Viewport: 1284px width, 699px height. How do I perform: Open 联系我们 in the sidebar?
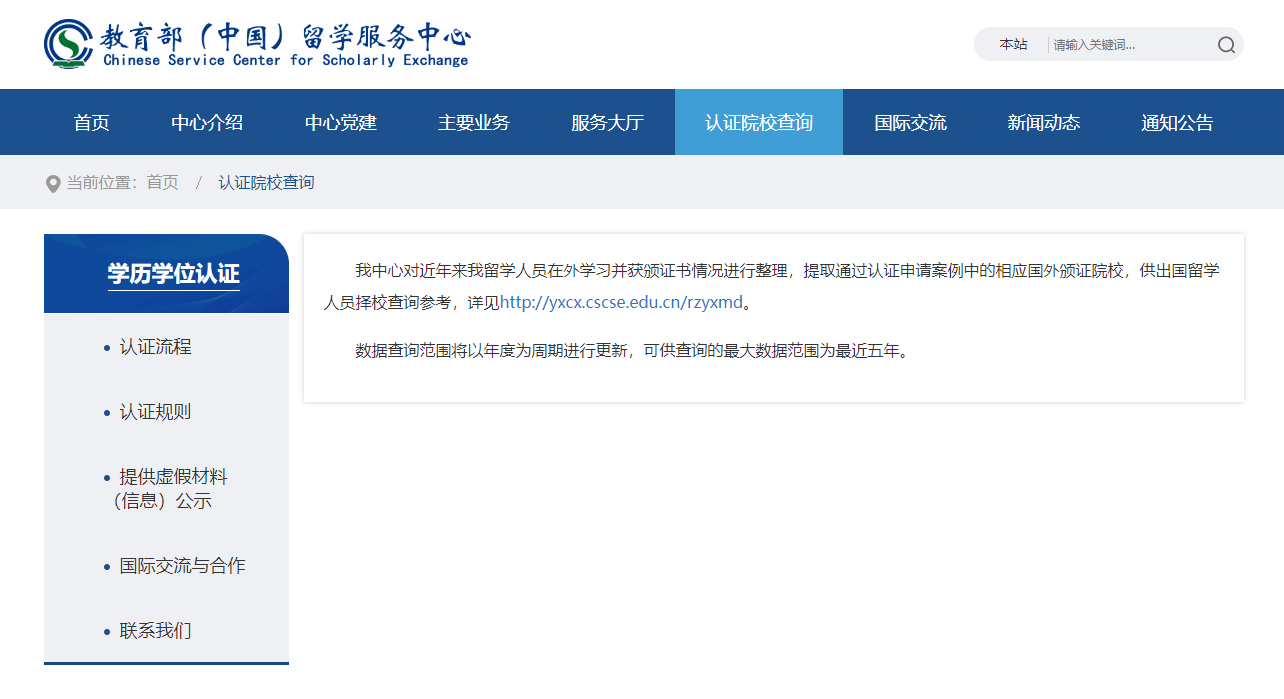click(x=156, y=631)
